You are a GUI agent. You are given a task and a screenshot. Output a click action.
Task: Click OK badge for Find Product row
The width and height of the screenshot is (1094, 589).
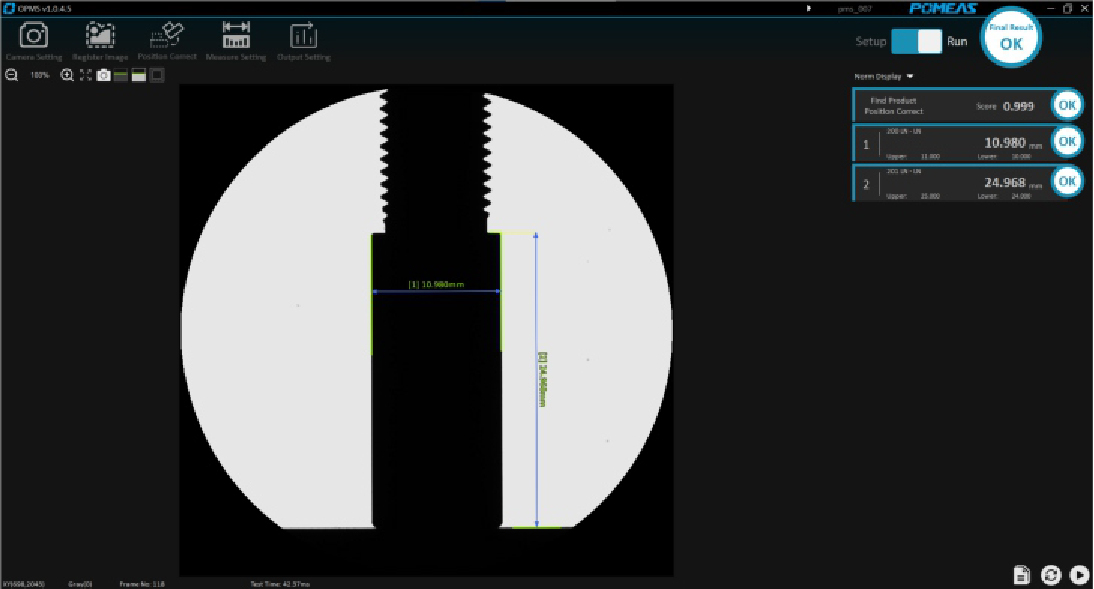click(1067, 105)
